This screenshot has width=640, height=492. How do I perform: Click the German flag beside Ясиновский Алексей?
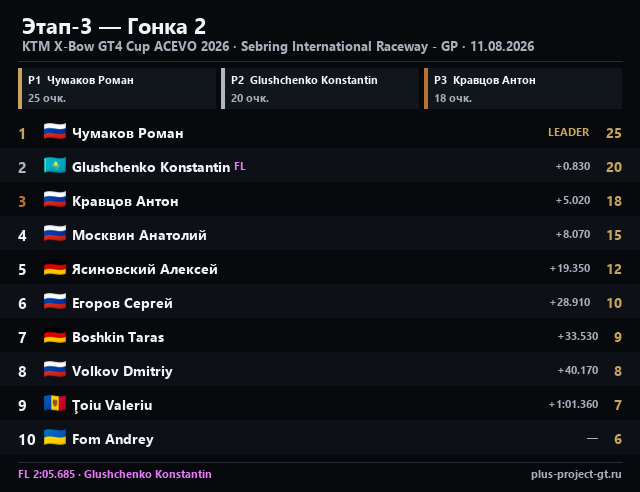pyautogui.click(x=55, y=268)
